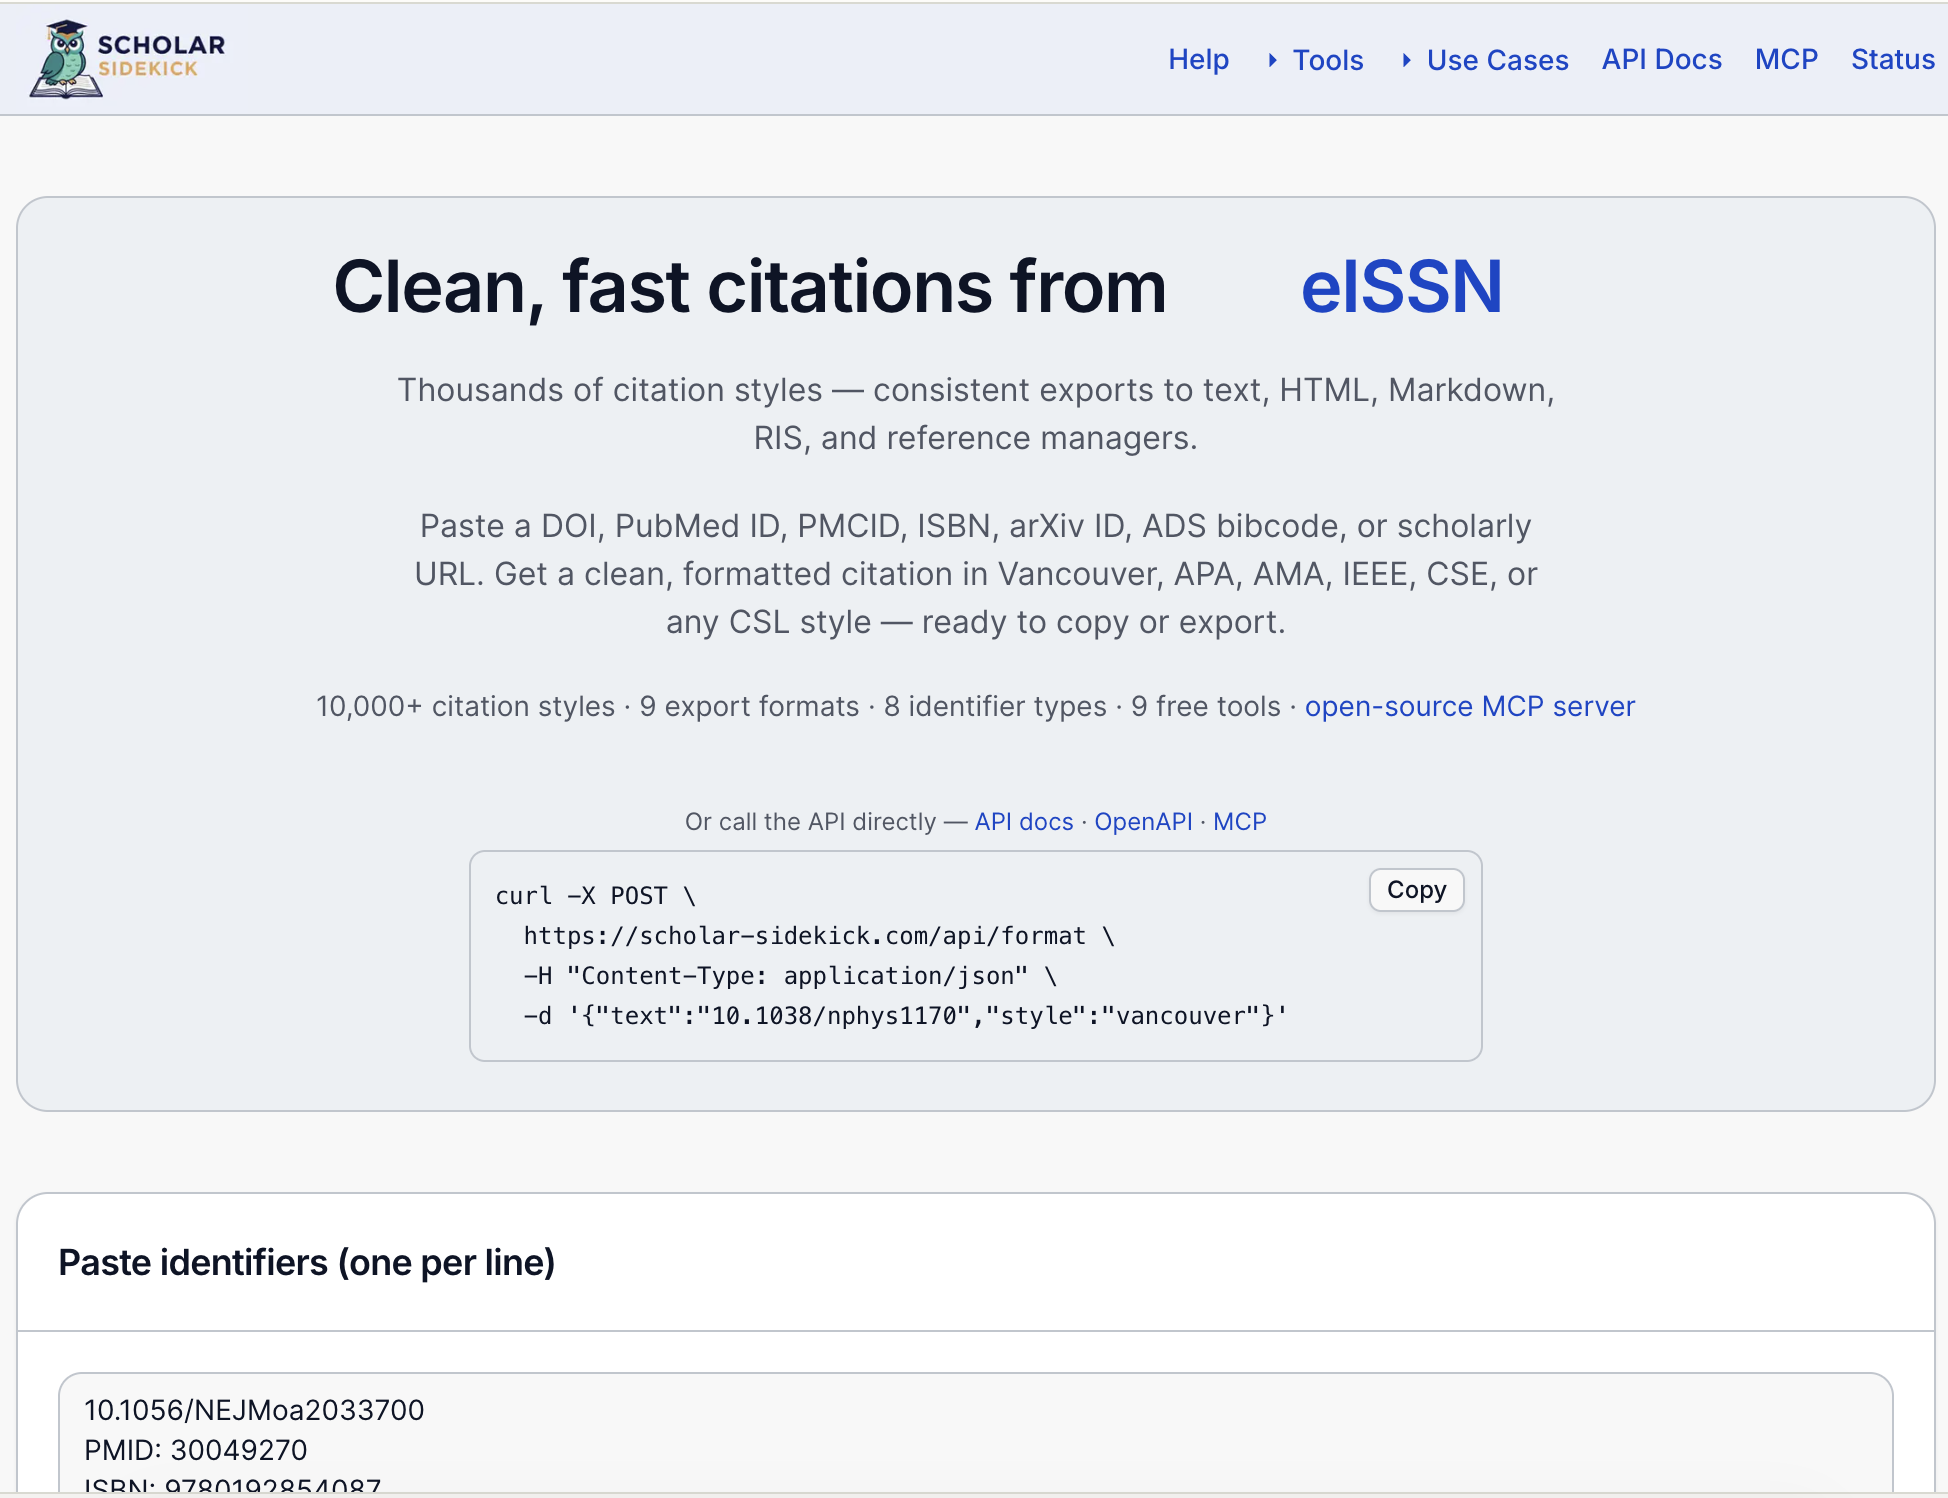Click the 'Paste identifiers (one per line)' heading
The height and width of the screenshot is (1498, 1948).
(306, 1263)
